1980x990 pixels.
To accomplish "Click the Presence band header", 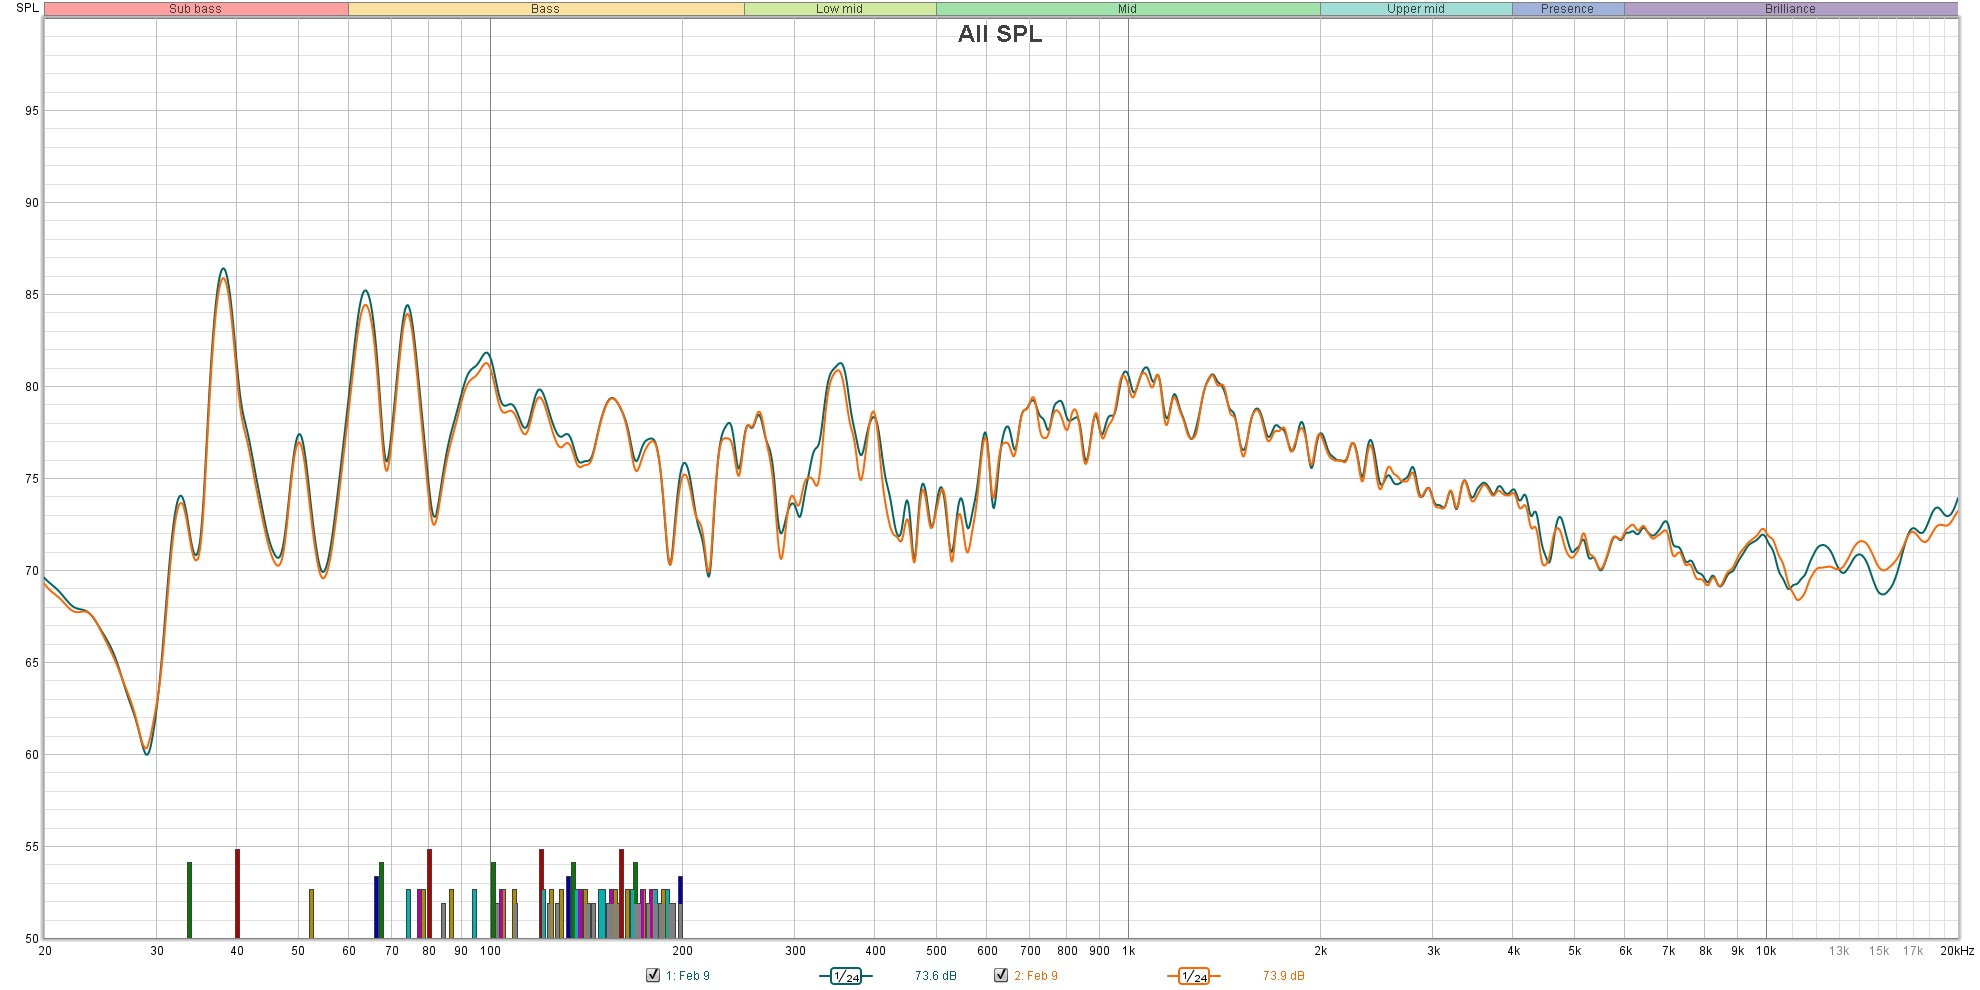I will point(1567,9).
